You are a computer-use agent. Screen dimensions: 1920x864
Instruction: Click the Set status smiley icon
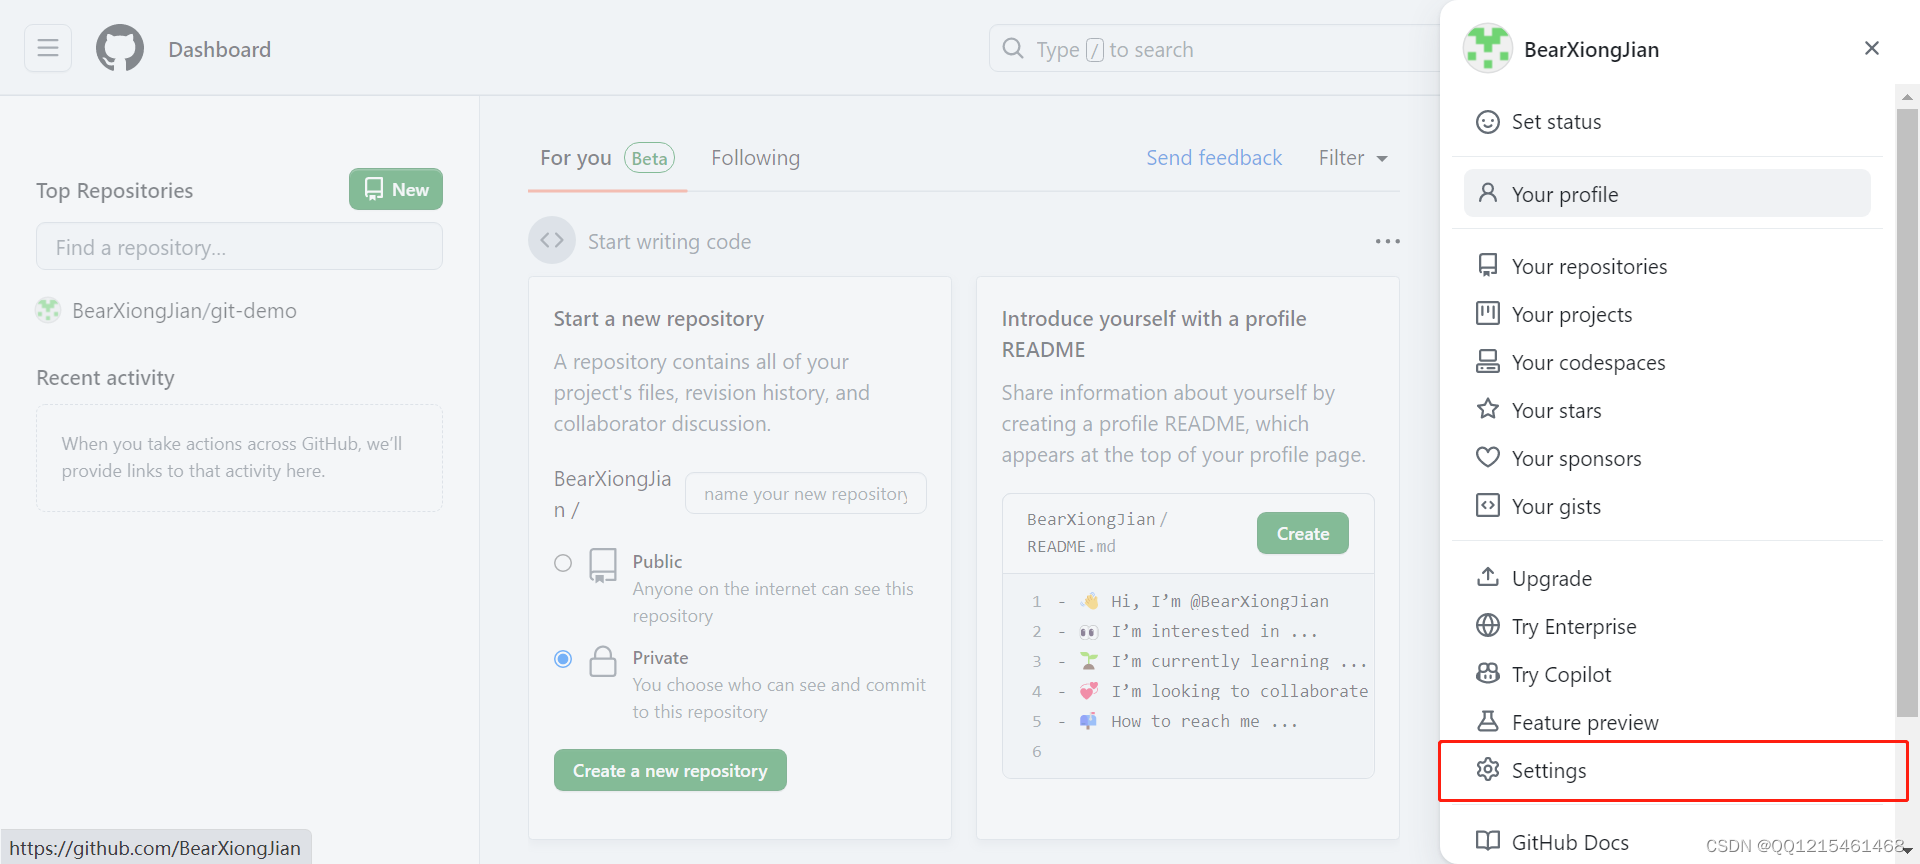1488,122
